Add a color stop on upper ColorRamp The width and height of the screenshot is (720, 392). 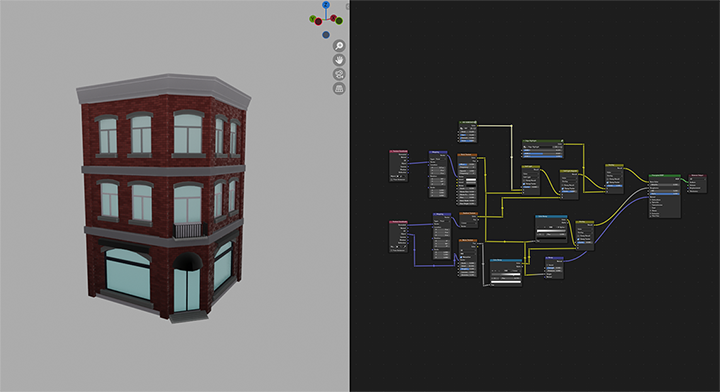(538, 227)
